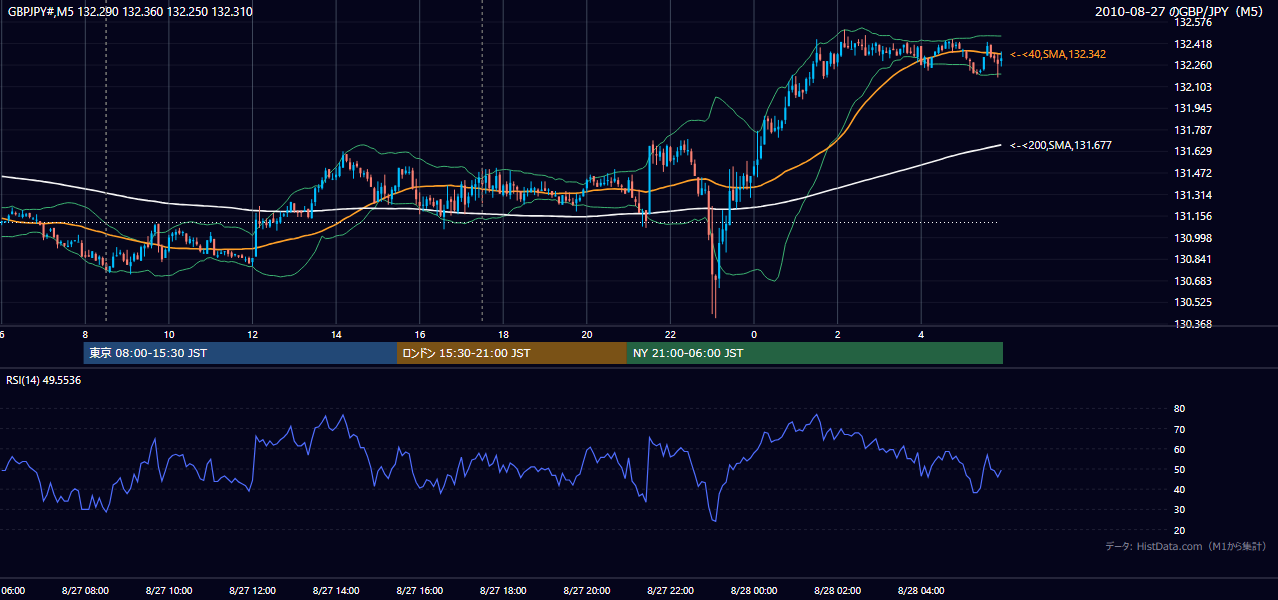Screen dimensions: 1278x600
Task: Click hour label 18 on price chart time axis
Action: [504, 335]
